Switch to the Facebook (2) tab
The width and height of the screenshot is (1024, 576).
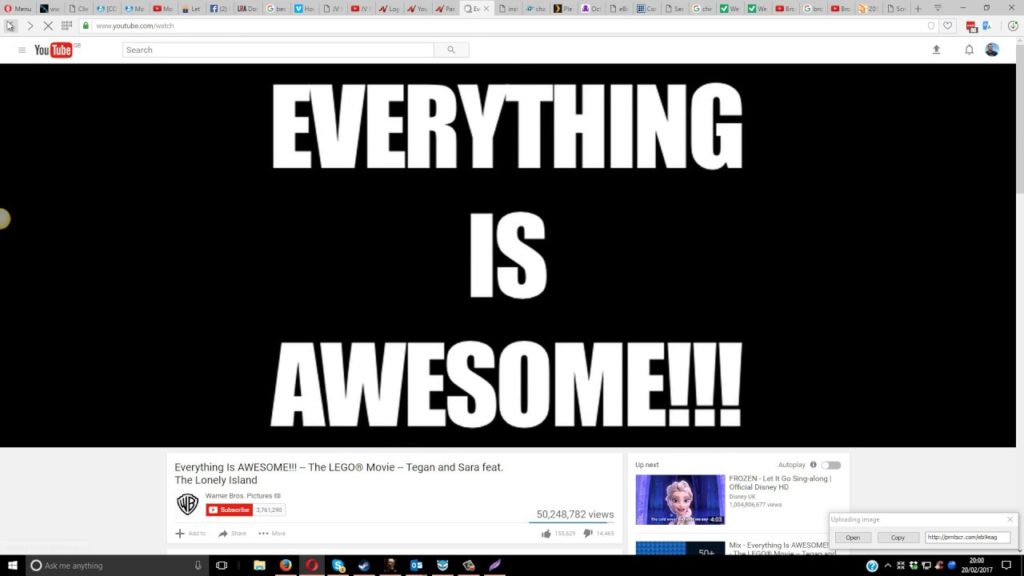click(x=219, y=8)
